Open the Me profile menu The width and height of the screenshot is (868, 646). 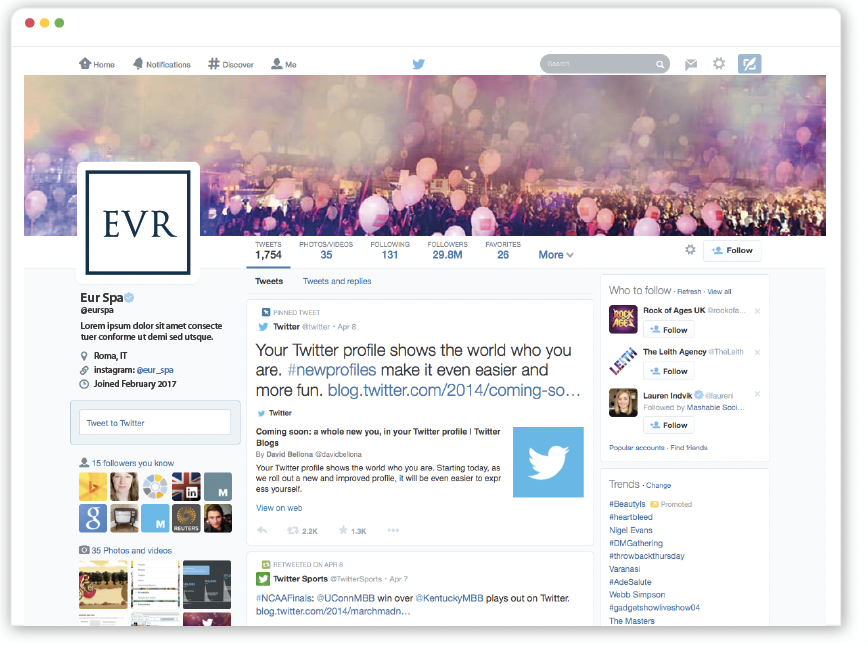coord(284,64)
